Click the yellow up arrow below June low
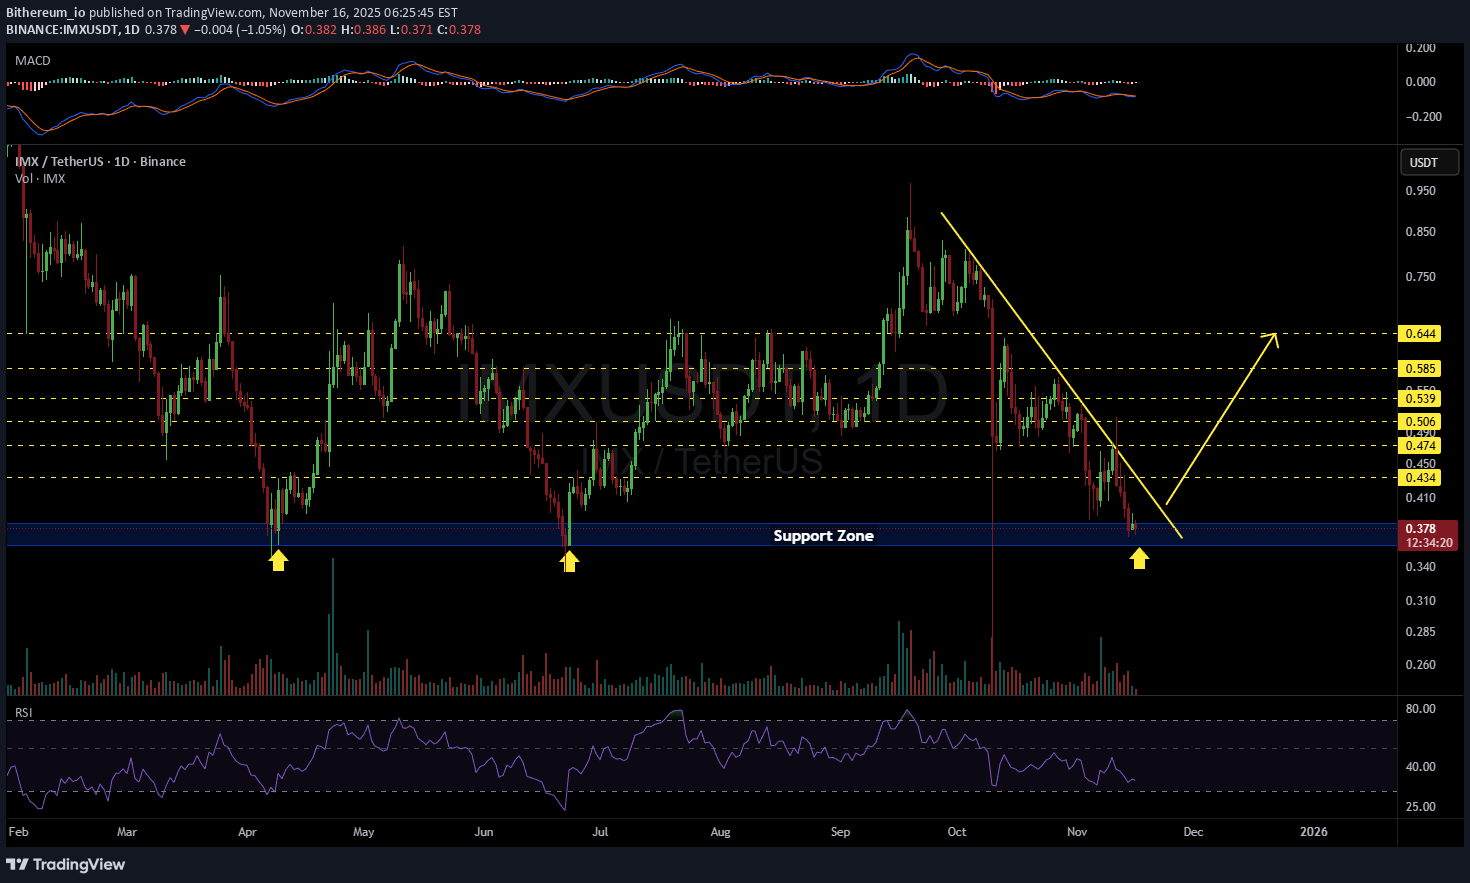This screenshot has height=883, width=1470. (x=569, y=562)
